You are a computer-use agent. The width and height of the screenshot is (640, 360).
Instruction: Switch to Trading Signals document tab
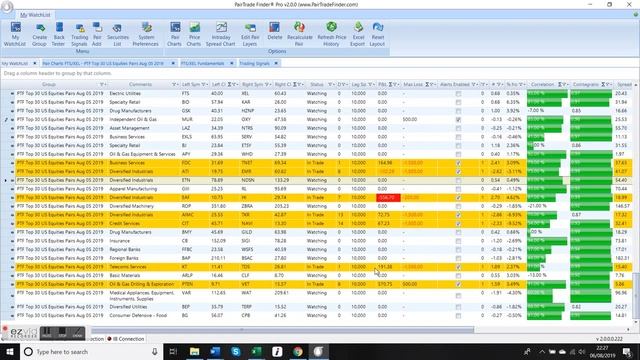pos(254,64)
